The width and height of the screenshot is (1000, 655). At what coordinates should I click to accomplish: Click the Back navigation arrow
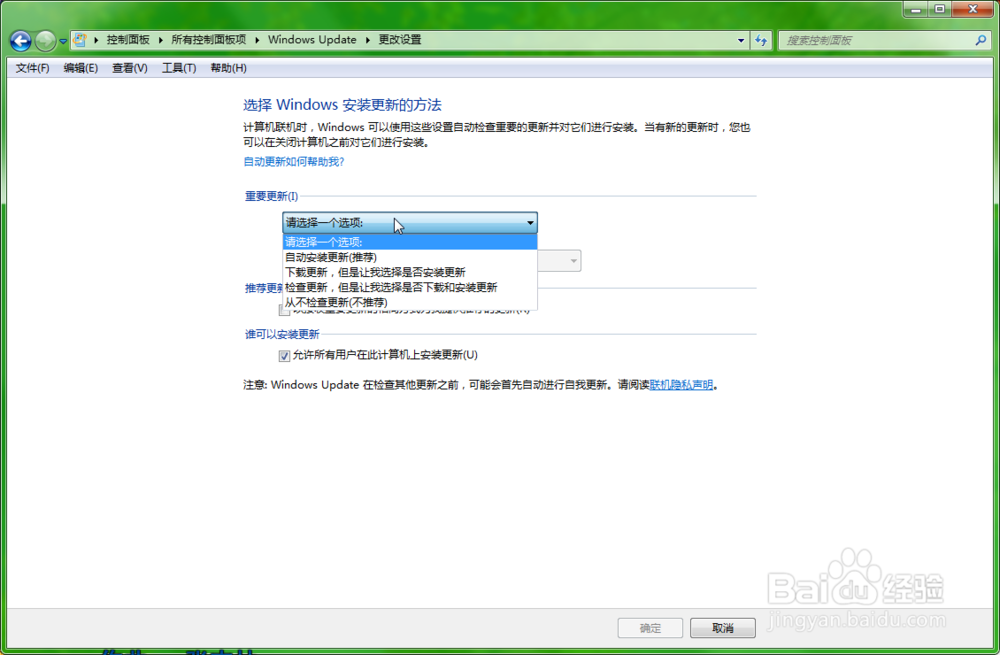(x=19, y=40)
